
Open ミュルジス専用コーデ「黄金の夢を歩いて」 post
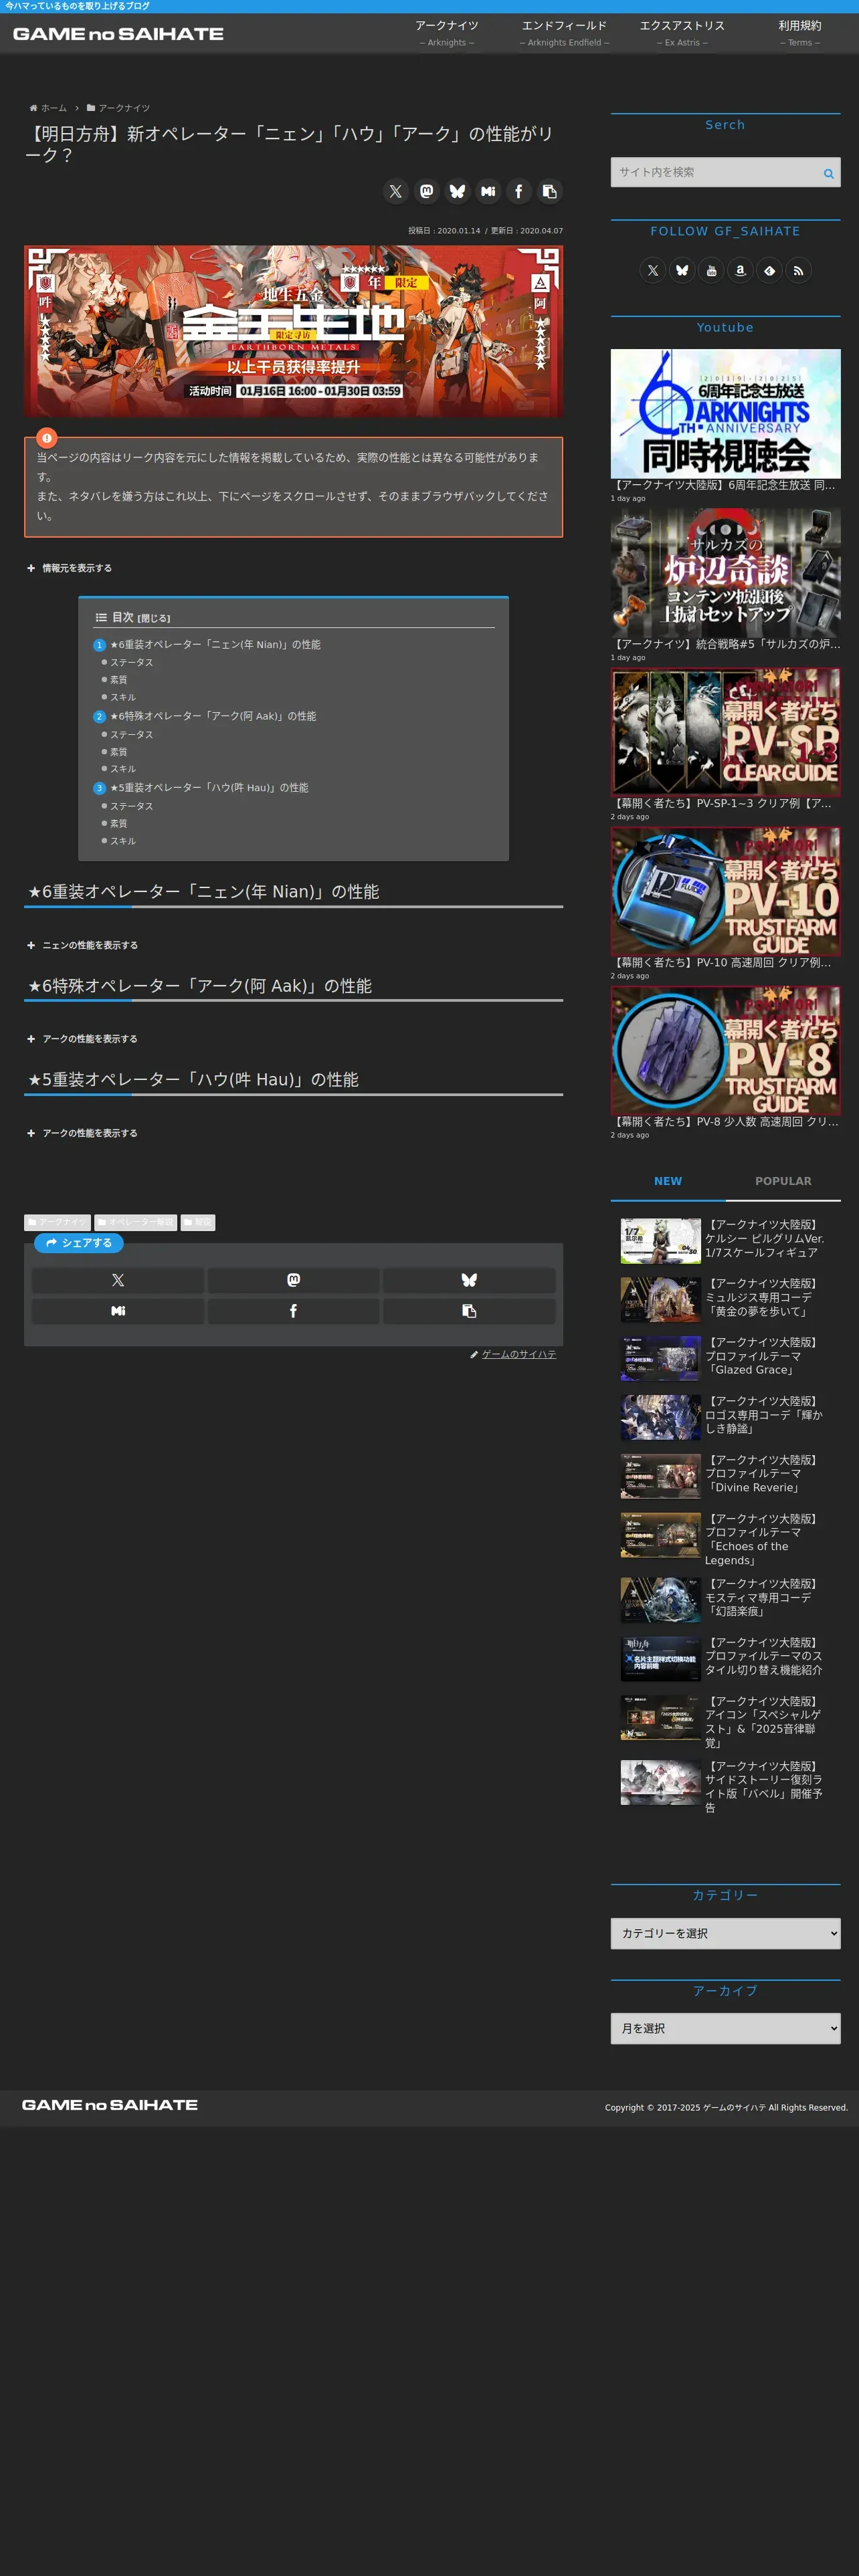point(725,1299)
